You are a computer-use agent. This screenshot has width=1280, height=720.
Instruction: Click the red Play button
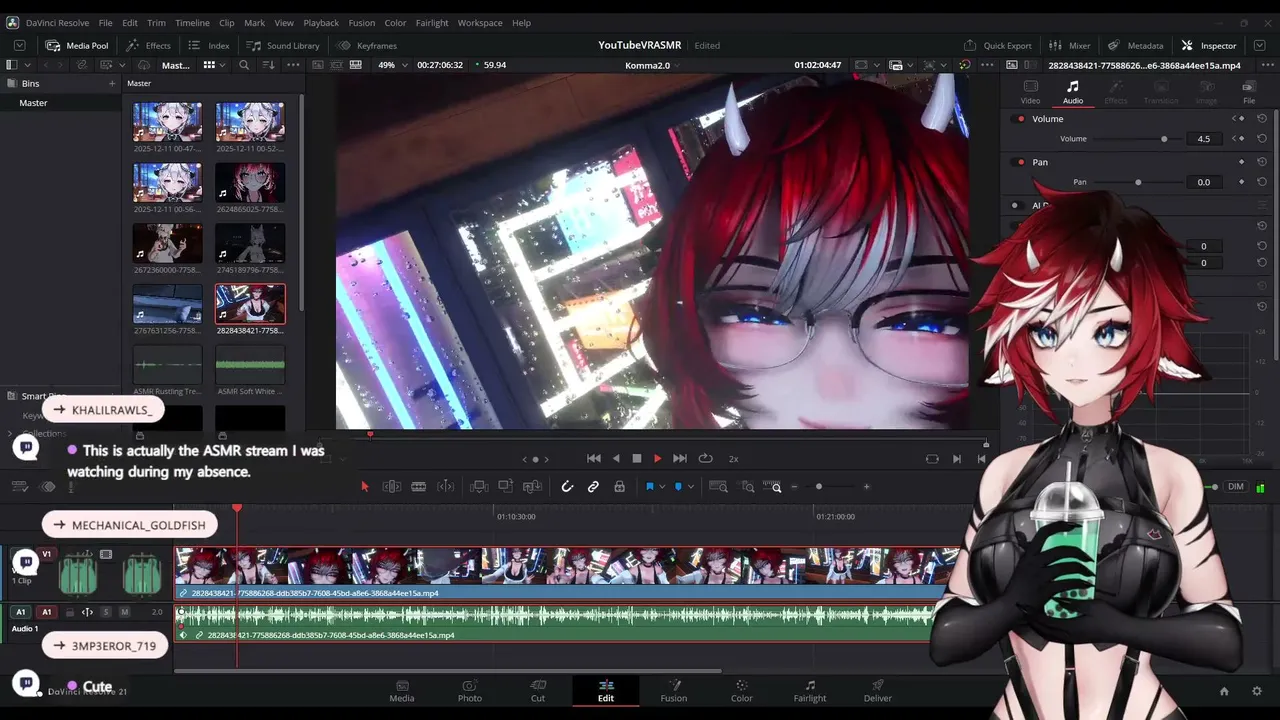point(657,458)
